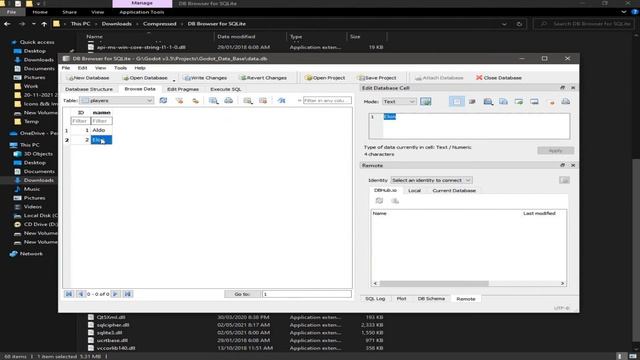Click Last modified column header in Remote list
Screen dimensions: 640x360
[x=539, y=213]
